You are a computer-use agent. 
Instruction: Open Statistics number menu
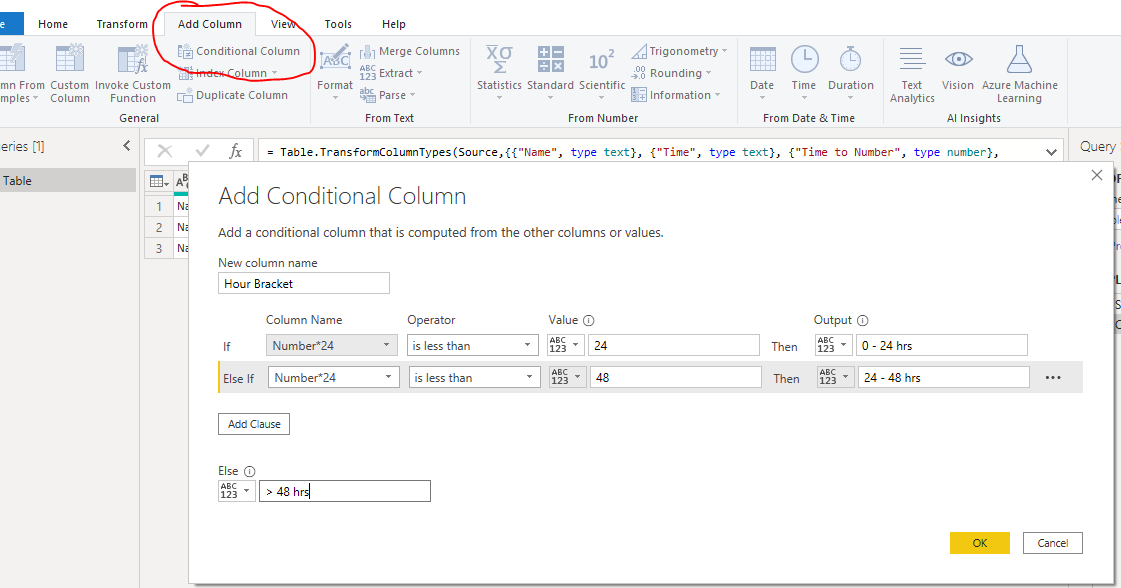[x=499, y=72]
